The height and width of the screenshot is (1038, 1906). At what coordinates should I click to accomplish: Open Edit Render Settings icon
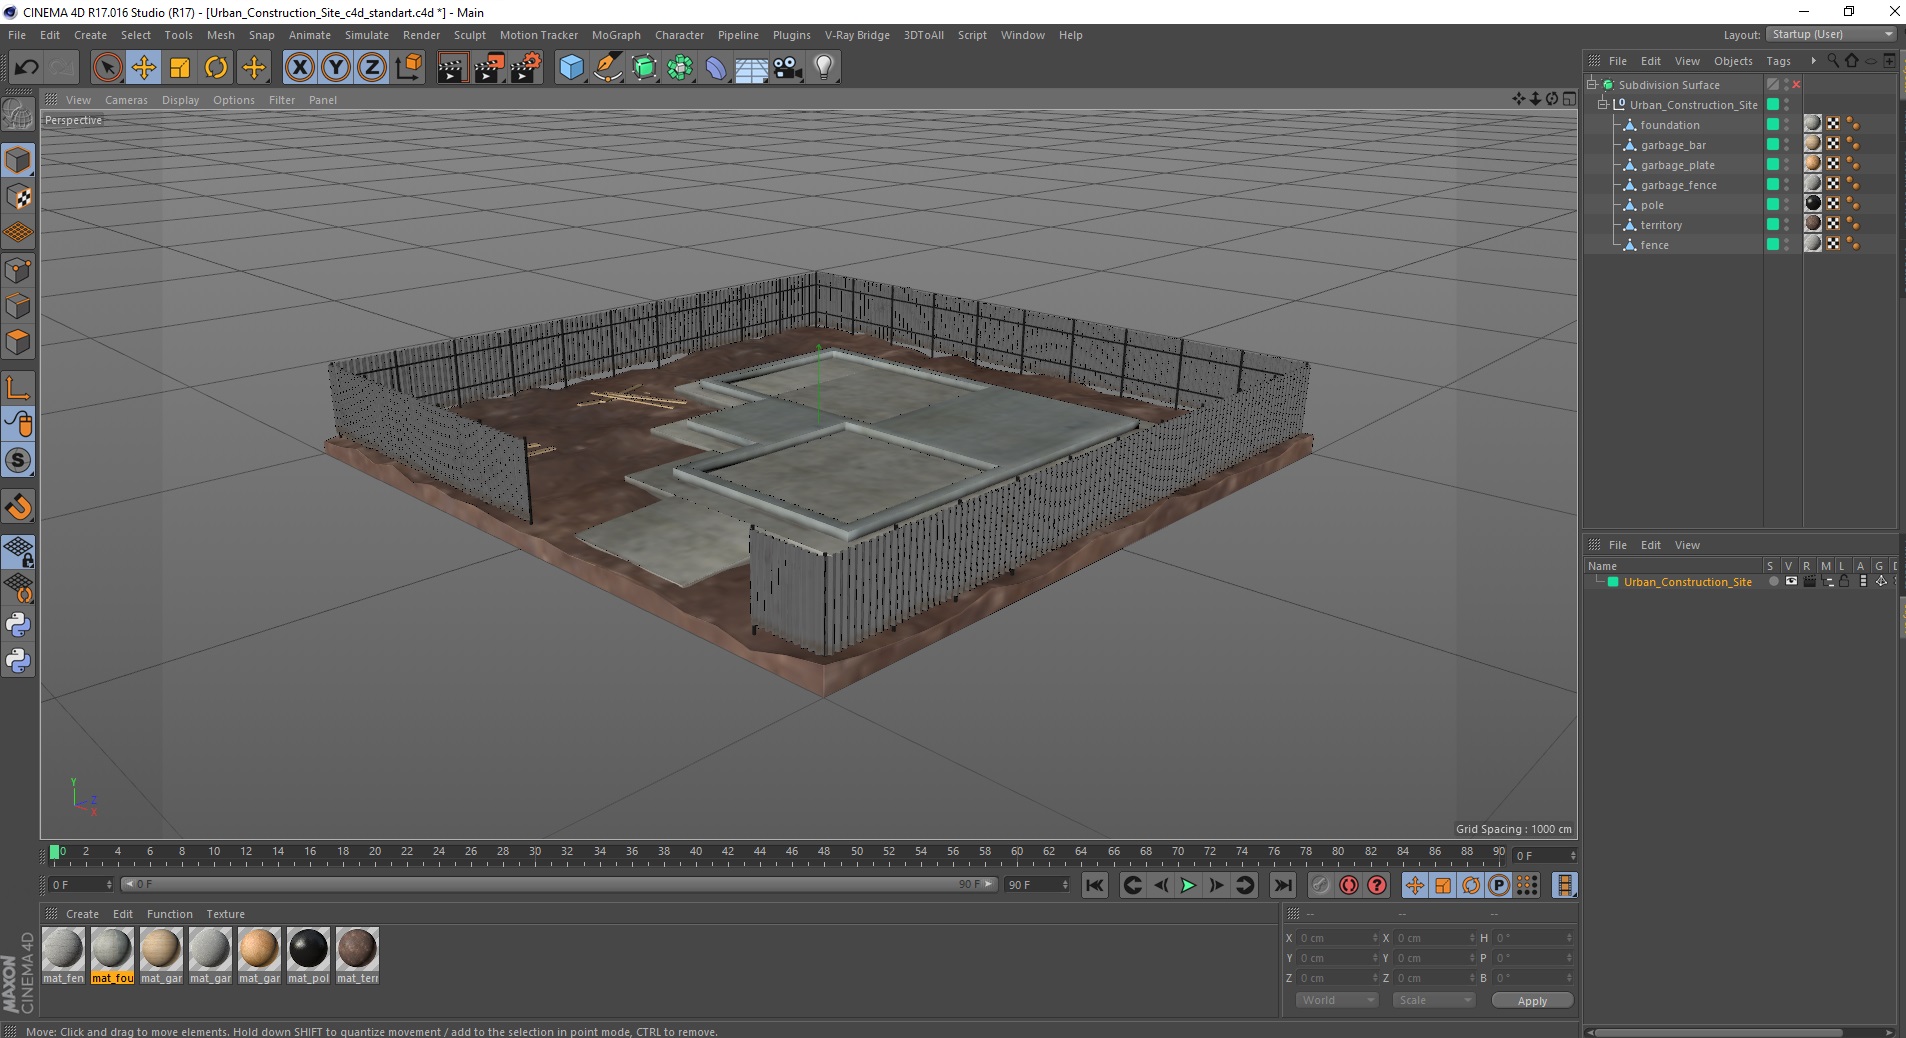[x=525, y=67]
